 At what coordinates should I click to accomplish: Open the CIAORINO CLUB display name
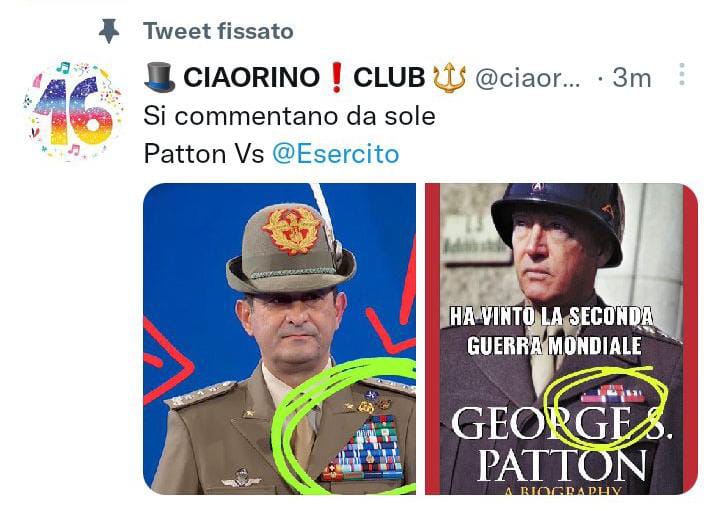(x=305, y=77)
